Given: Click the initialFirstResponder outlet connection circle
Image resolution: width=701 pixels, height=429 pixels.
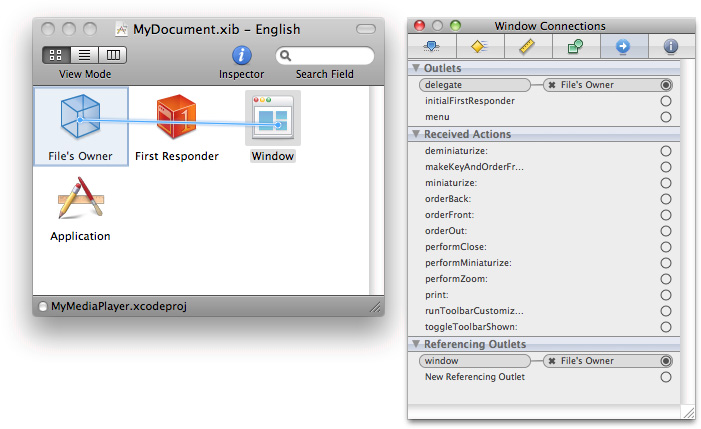Looking at the screenshot, I should click(666, 101).
